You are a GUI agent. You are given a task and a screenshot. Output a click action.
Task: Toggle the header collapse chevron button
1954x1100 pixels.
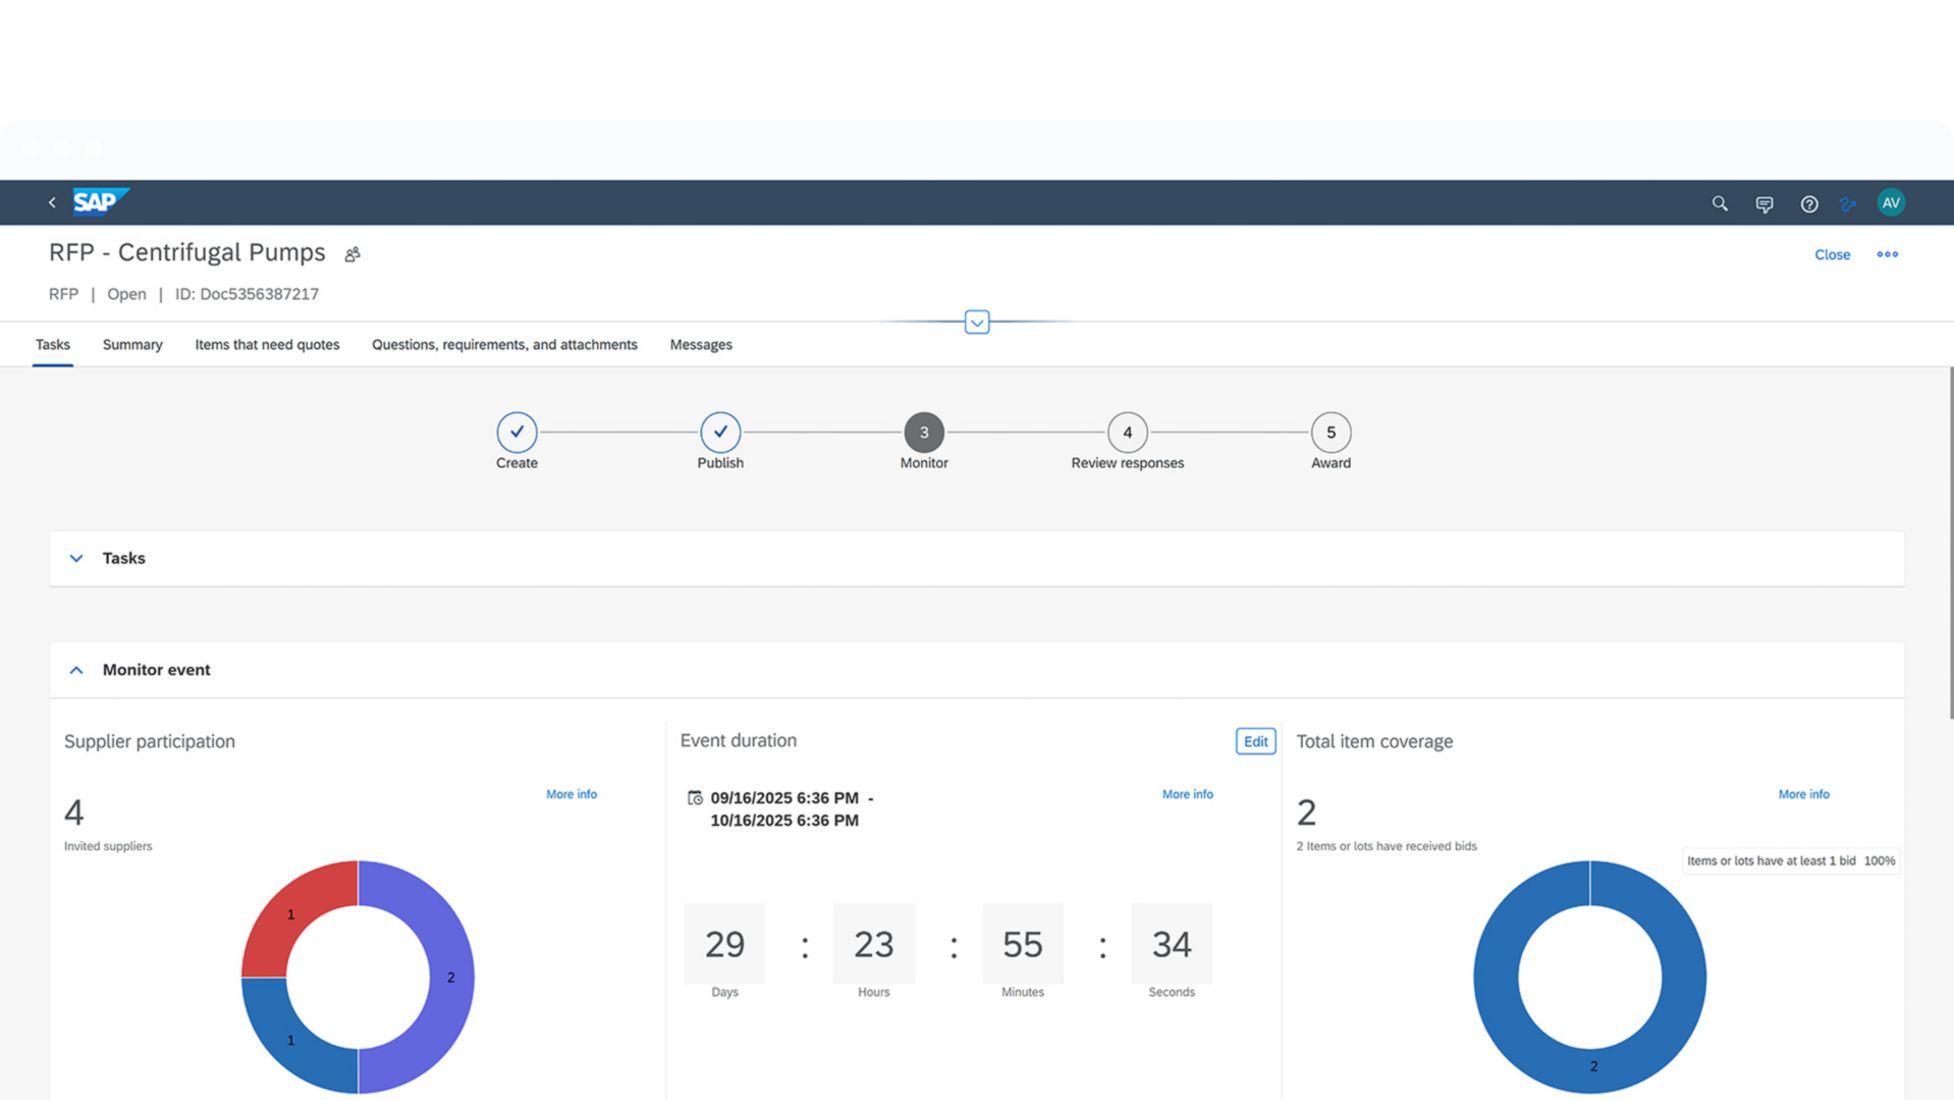977,322
